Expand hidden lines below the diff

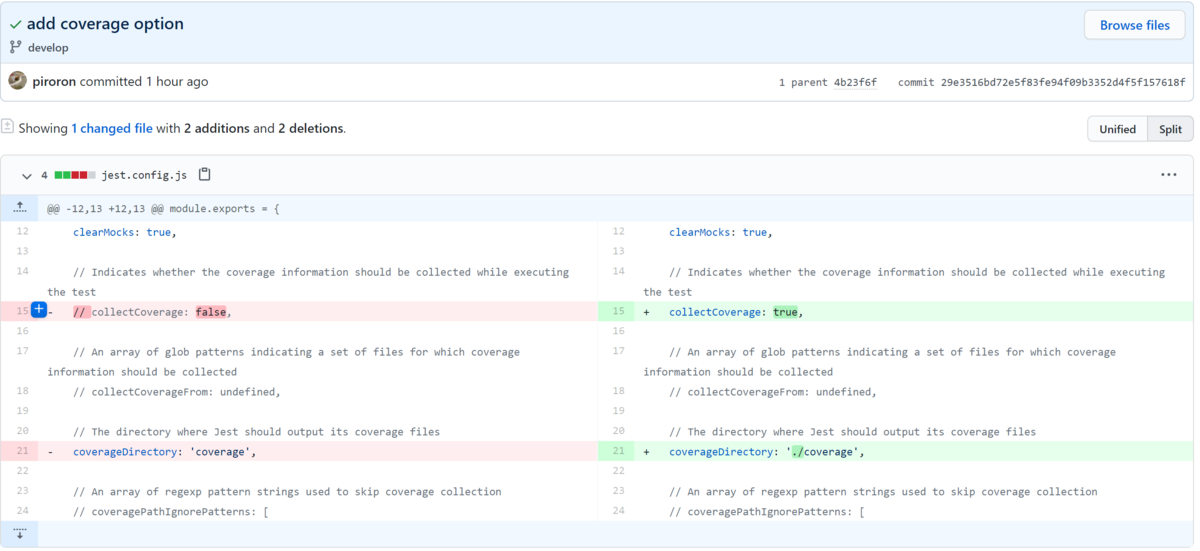20,534
